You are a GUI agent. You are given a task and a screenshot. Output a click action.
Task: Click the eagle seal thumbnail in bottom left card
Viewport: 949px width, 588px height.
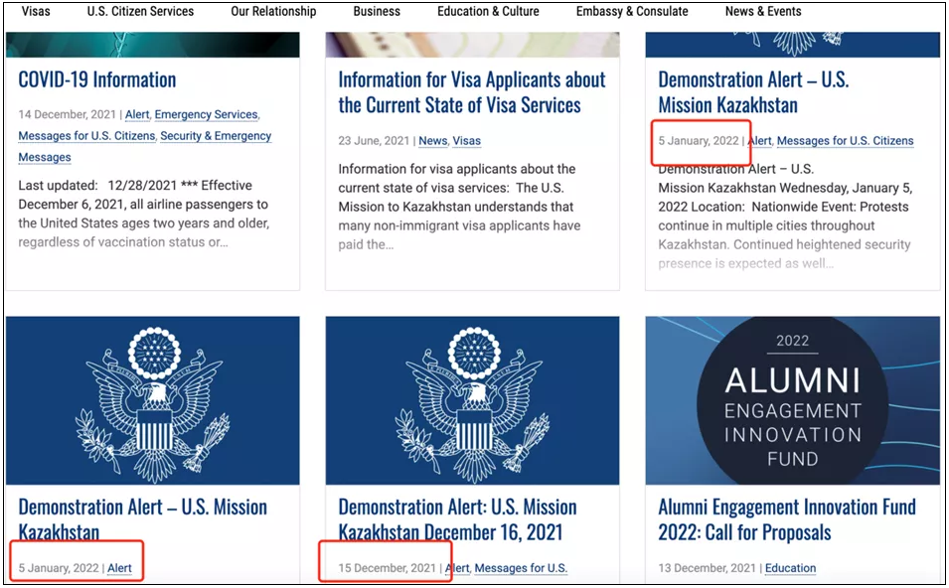[x=153, y=400]
